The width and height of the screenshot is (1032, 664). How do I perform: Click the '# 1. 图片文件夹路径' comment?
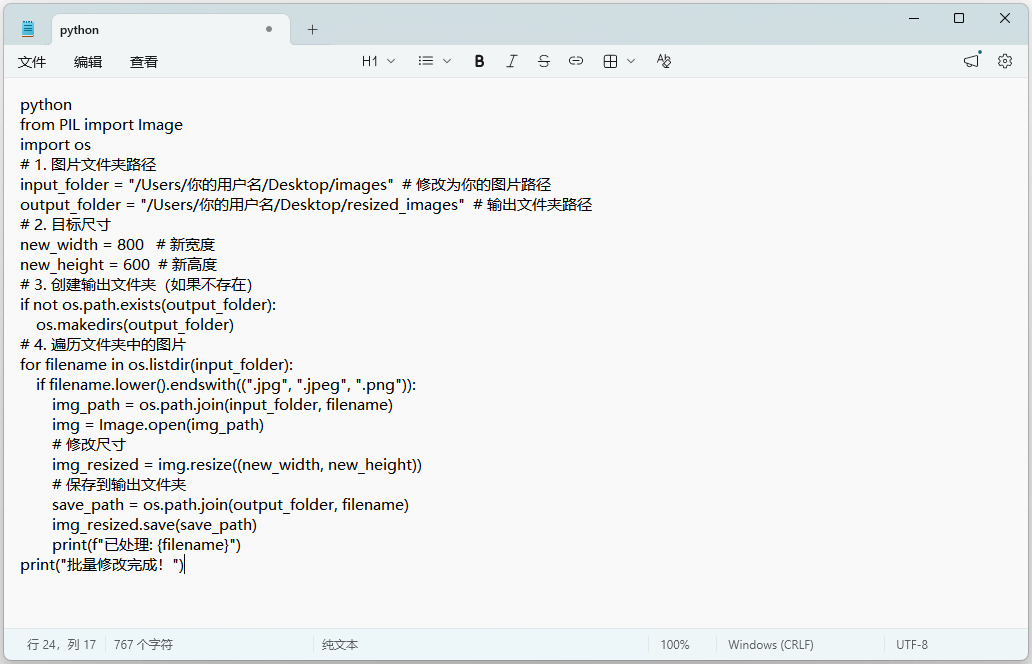tap(88, 165)
